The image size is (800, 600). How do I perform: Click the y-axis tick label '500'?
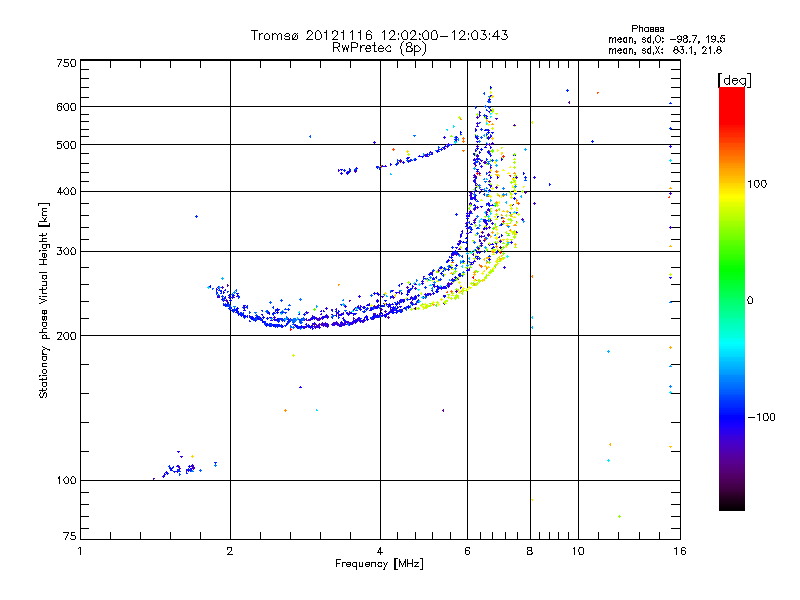coord(66,145)
